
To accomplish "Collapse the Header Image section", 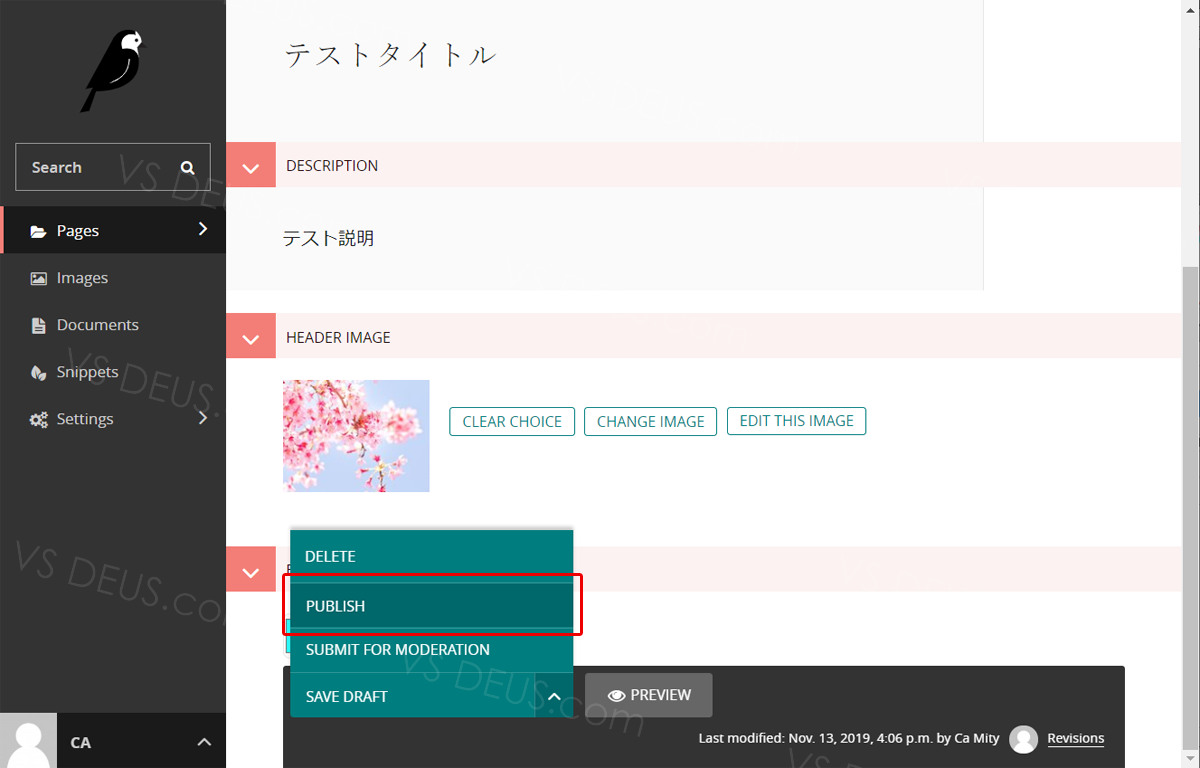I will click(251, 336).
